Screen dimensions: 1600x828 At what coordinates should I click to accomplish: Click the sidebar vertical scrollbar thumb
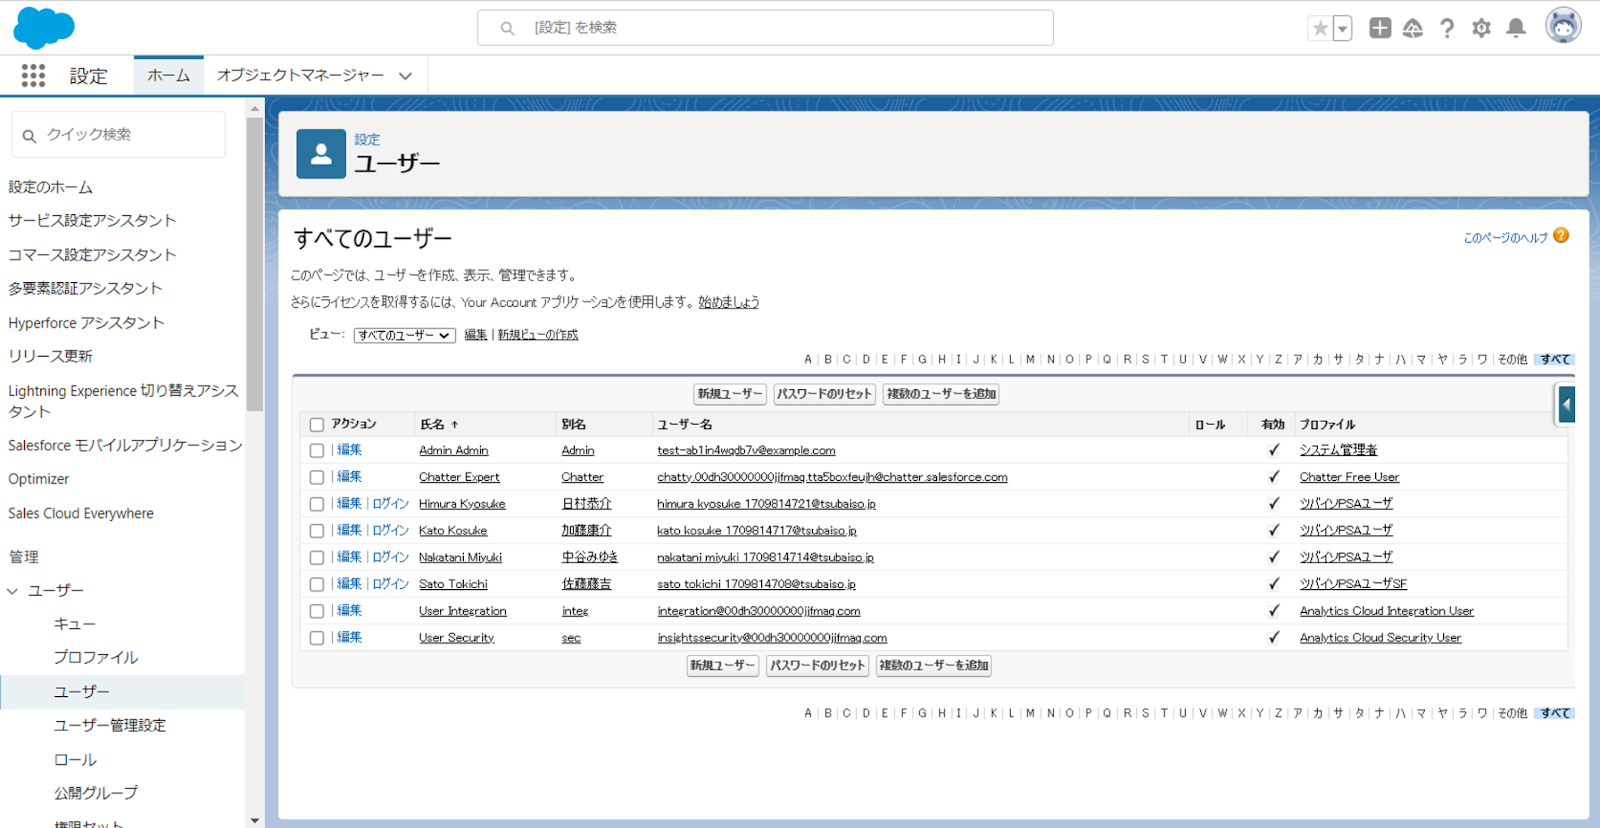(x=254, y=265)
